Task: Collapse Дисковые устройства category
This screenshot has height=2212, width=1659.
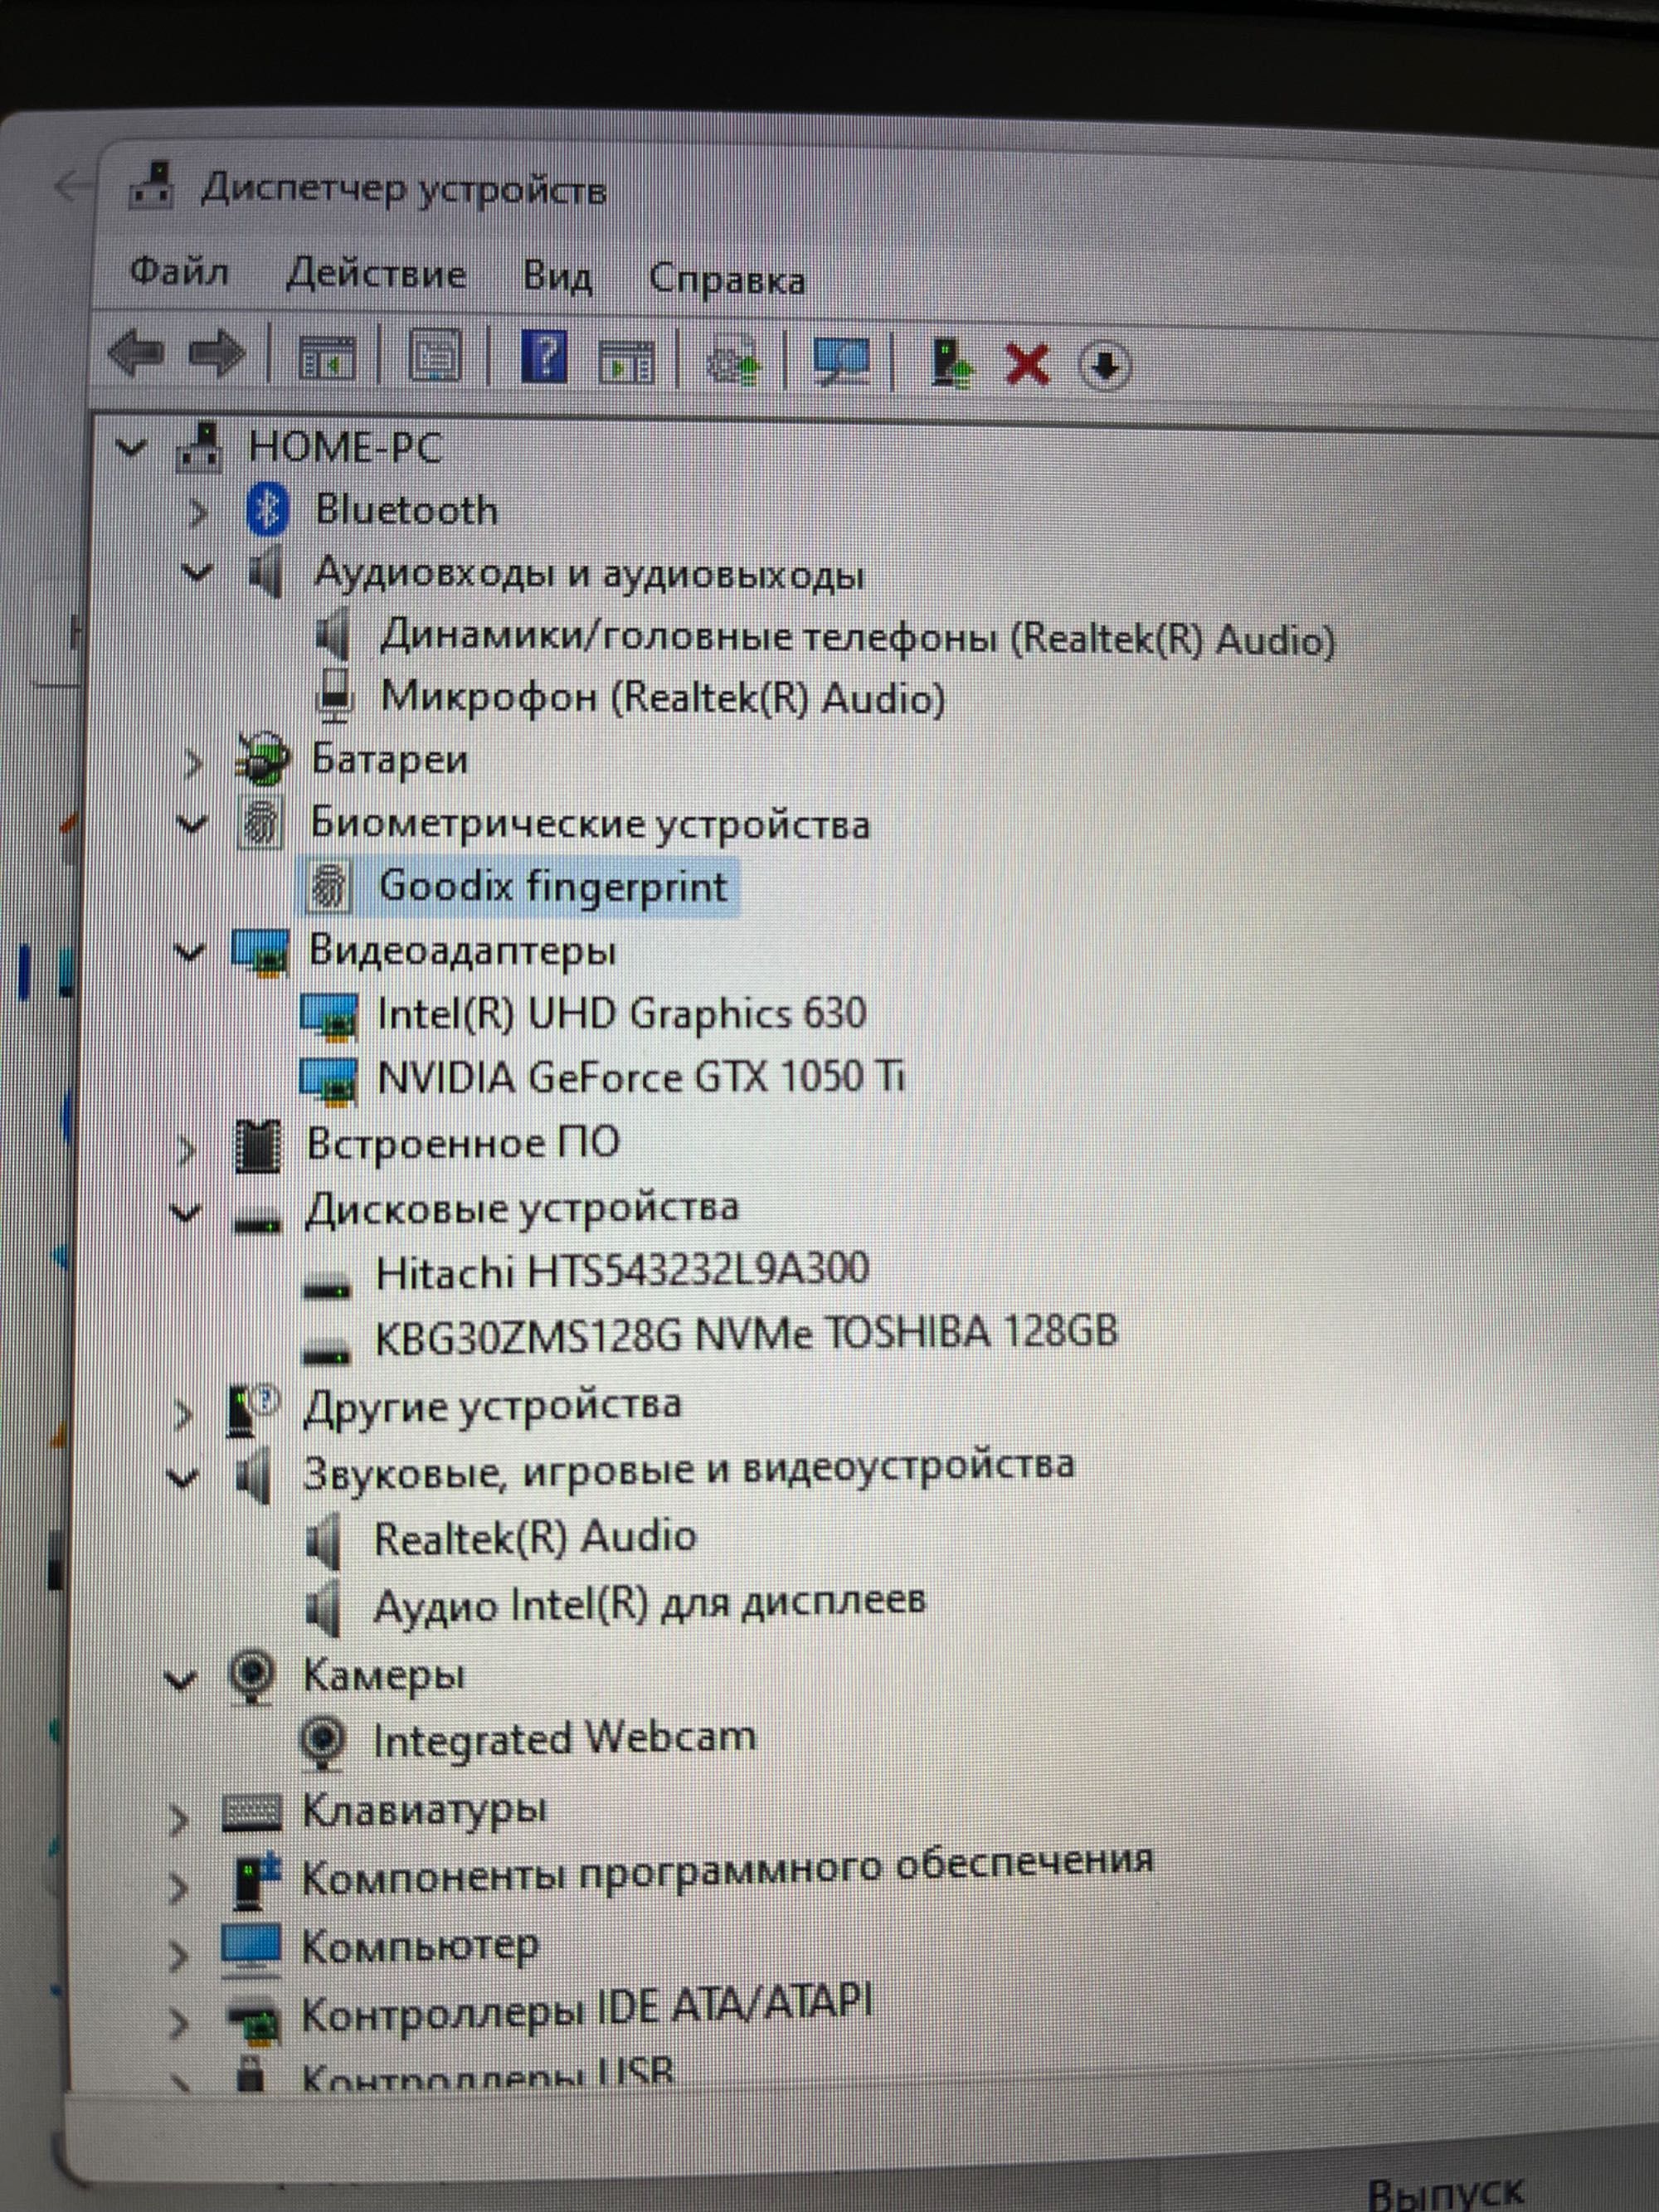Action: [x=186, y=1213]
